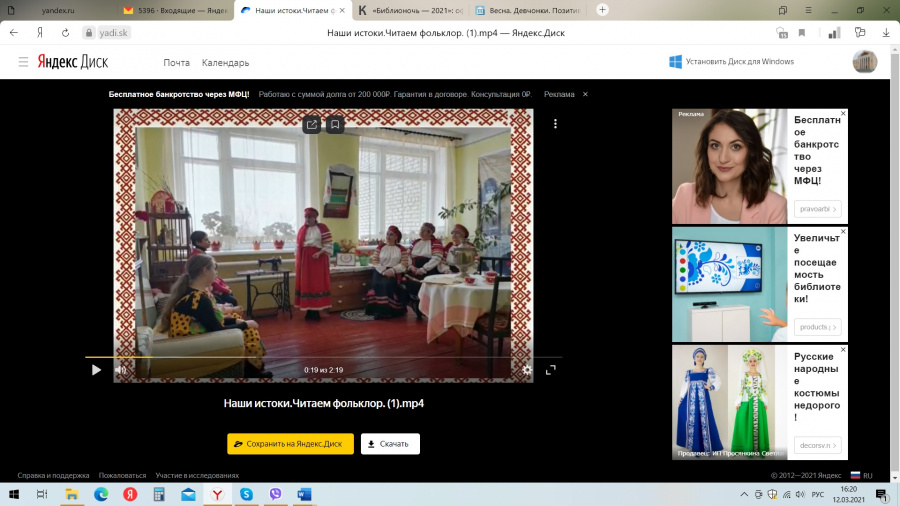Click the share icon above video
The width and height of the screenshot is (900, 506).
(x=312, y=124)
